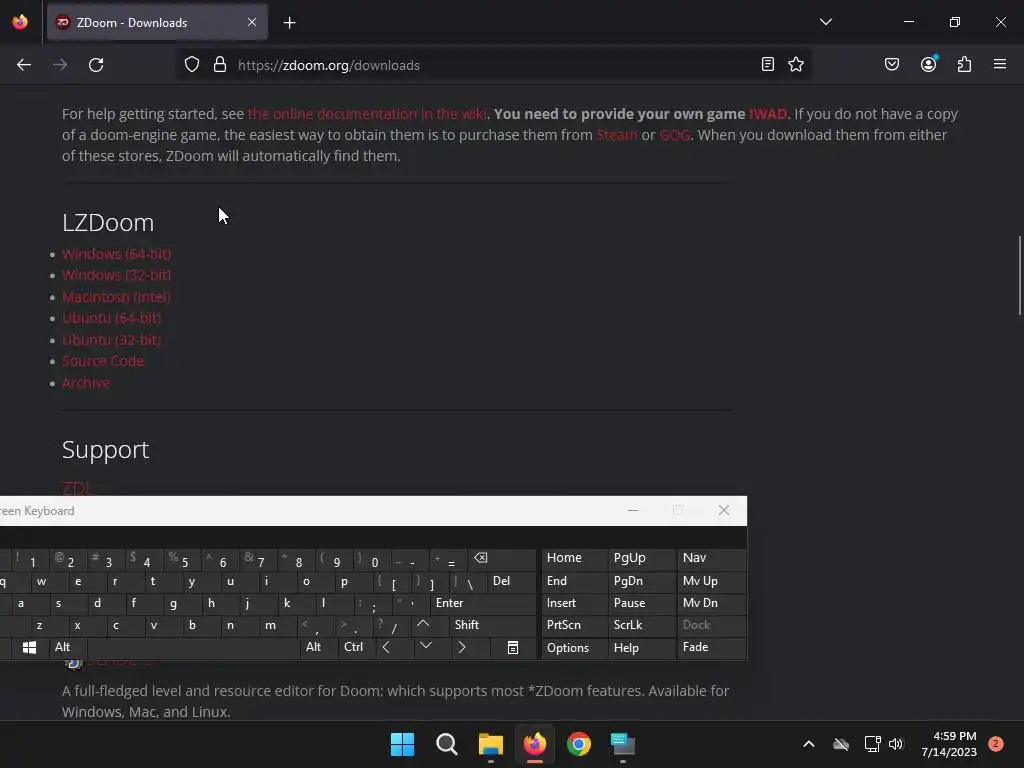Tap the PrtScn key on the On-Screen Keyboard
Viewport: 1024px width, 768px height.
click(x=575, y=625)
